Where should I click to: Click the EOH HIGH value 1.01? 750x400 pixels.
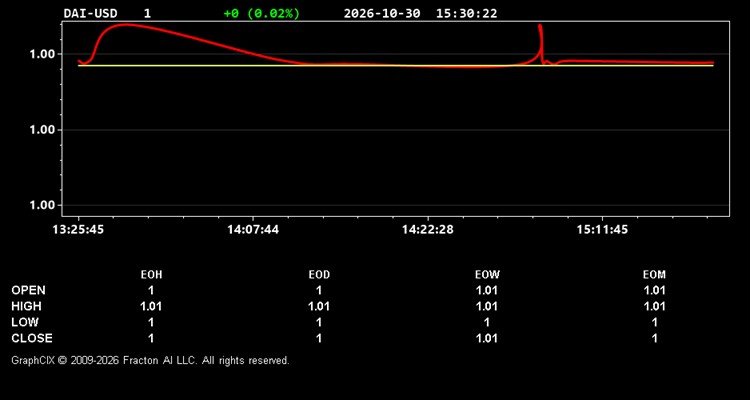[151, 306]
